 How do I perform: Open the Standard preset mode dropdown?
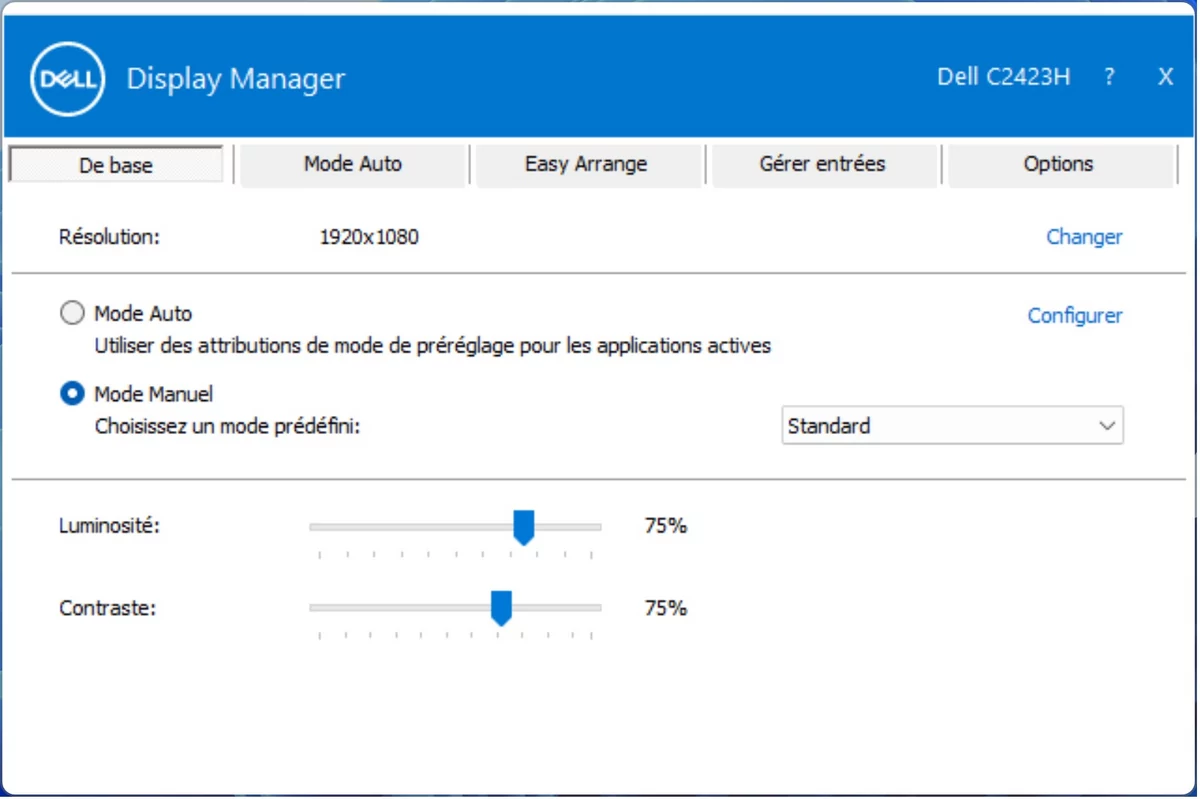(952, 425)
